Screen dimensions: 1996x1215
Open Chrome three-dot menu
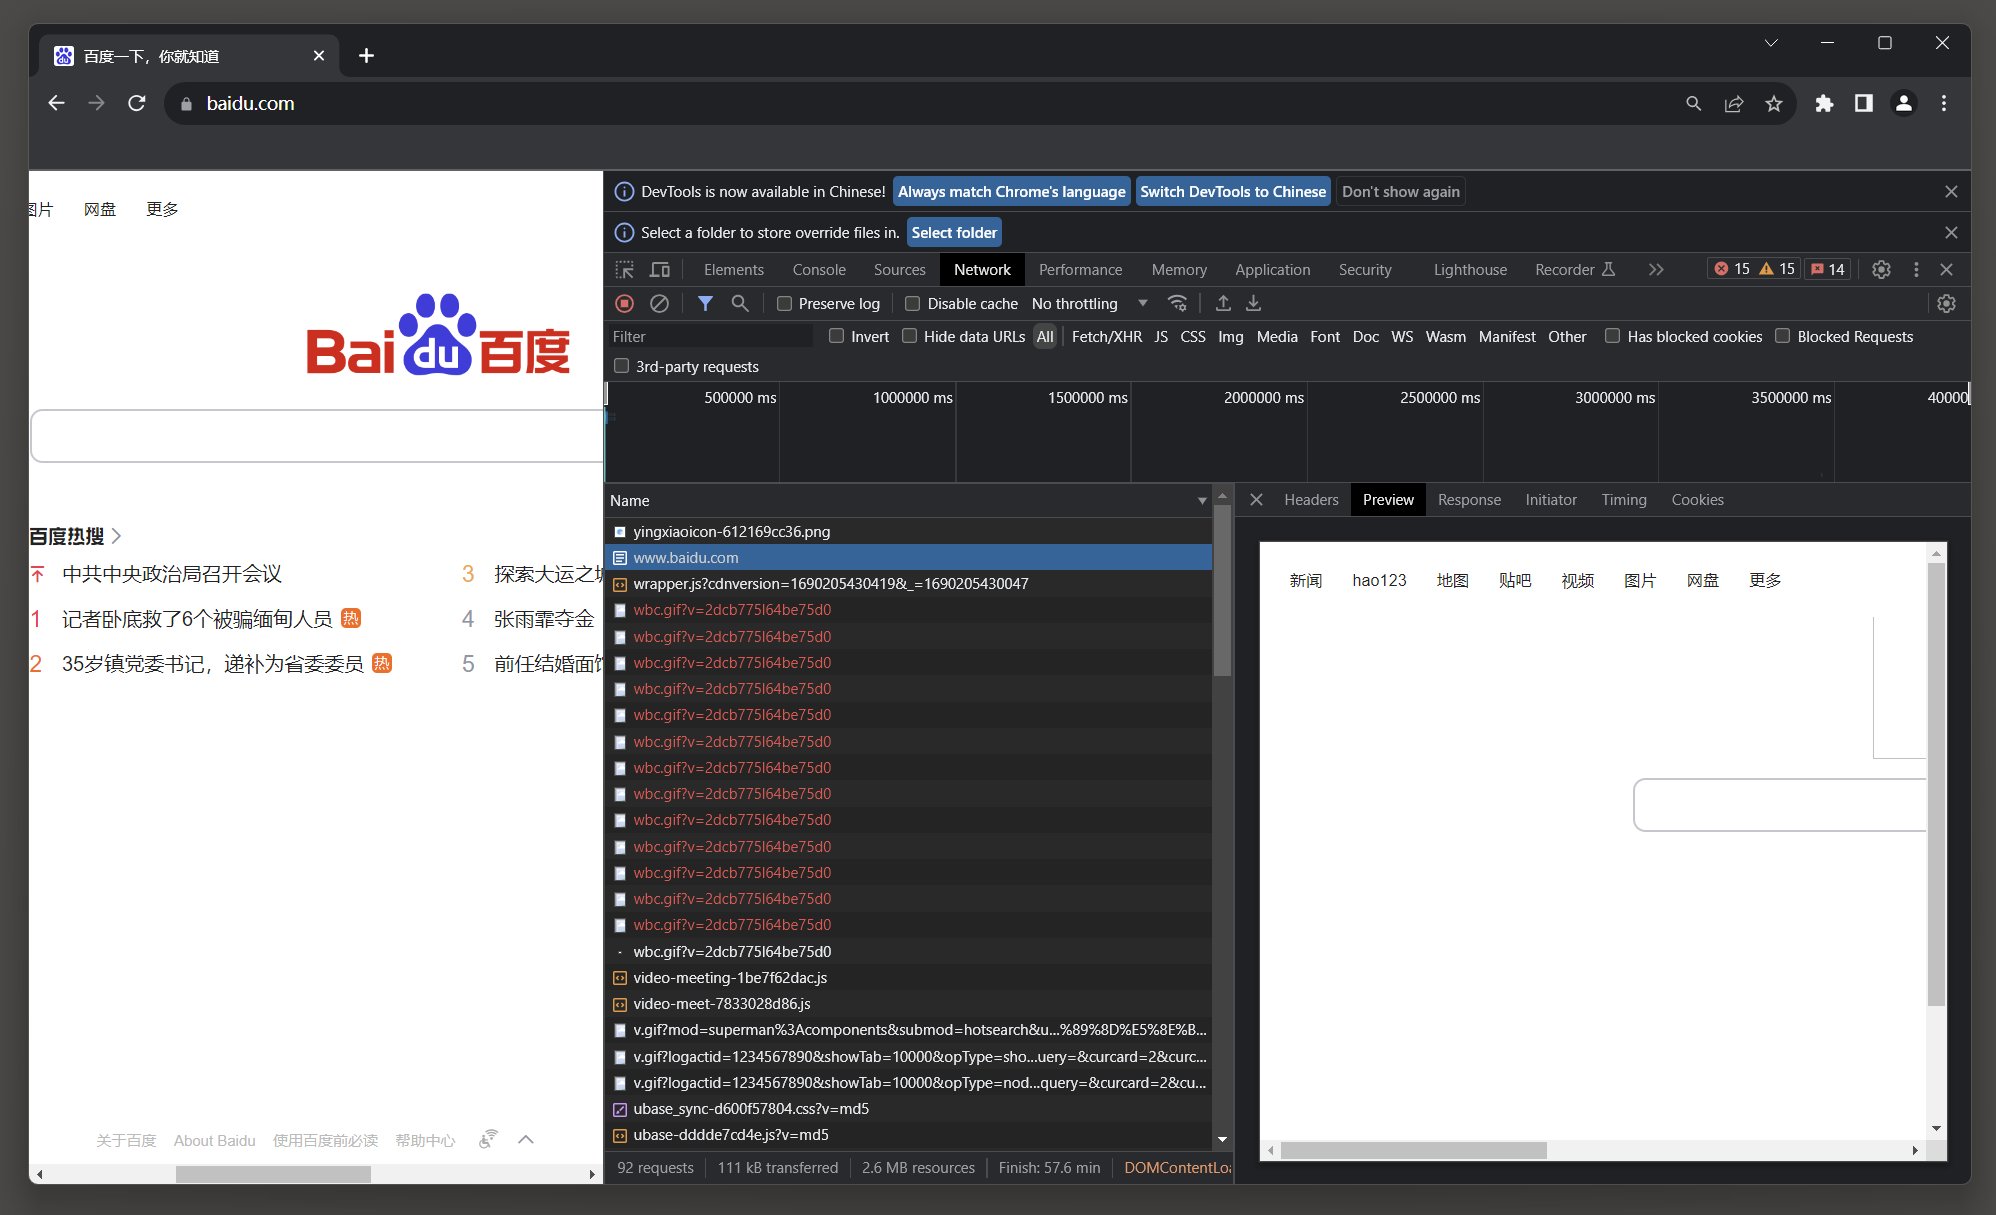point(1944,103)
